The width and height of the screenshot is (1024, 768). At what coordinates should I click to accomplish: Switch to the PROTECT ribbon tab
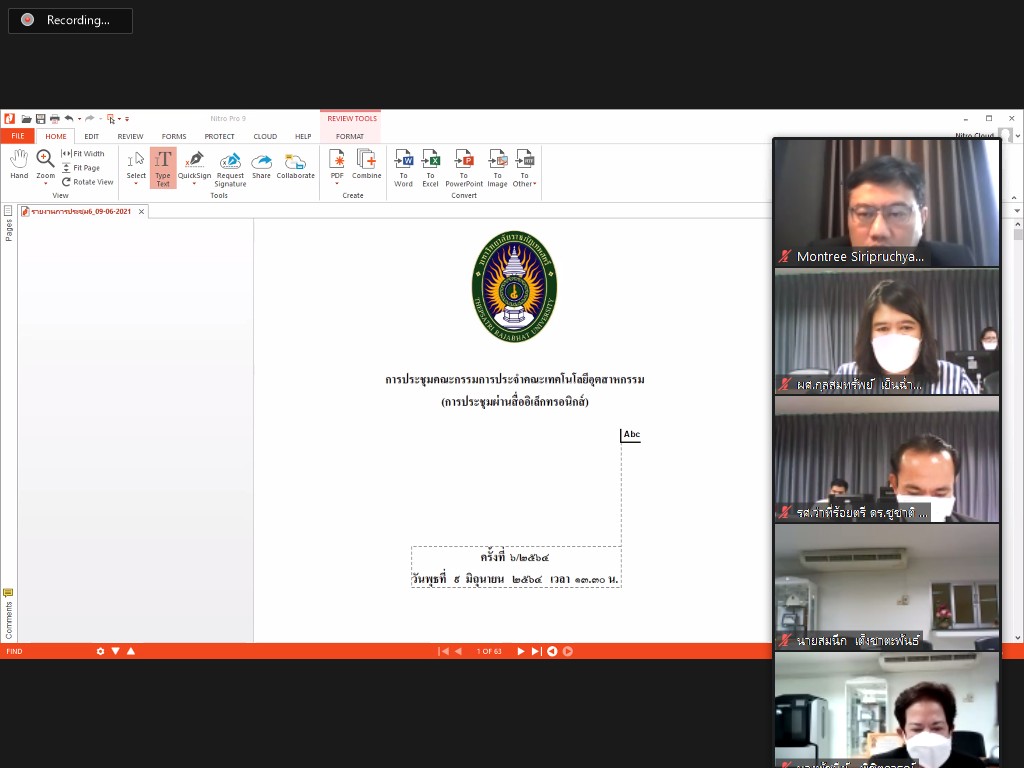(x=219, y=136)
